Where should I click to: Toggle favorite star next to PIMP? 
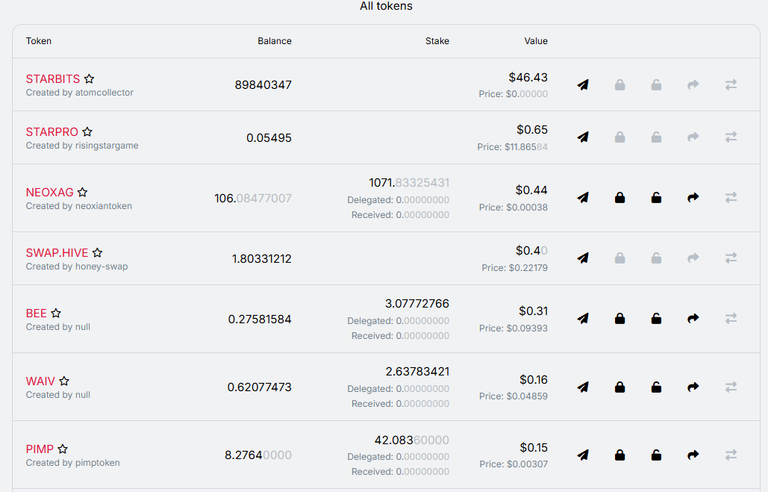(63, 448)
